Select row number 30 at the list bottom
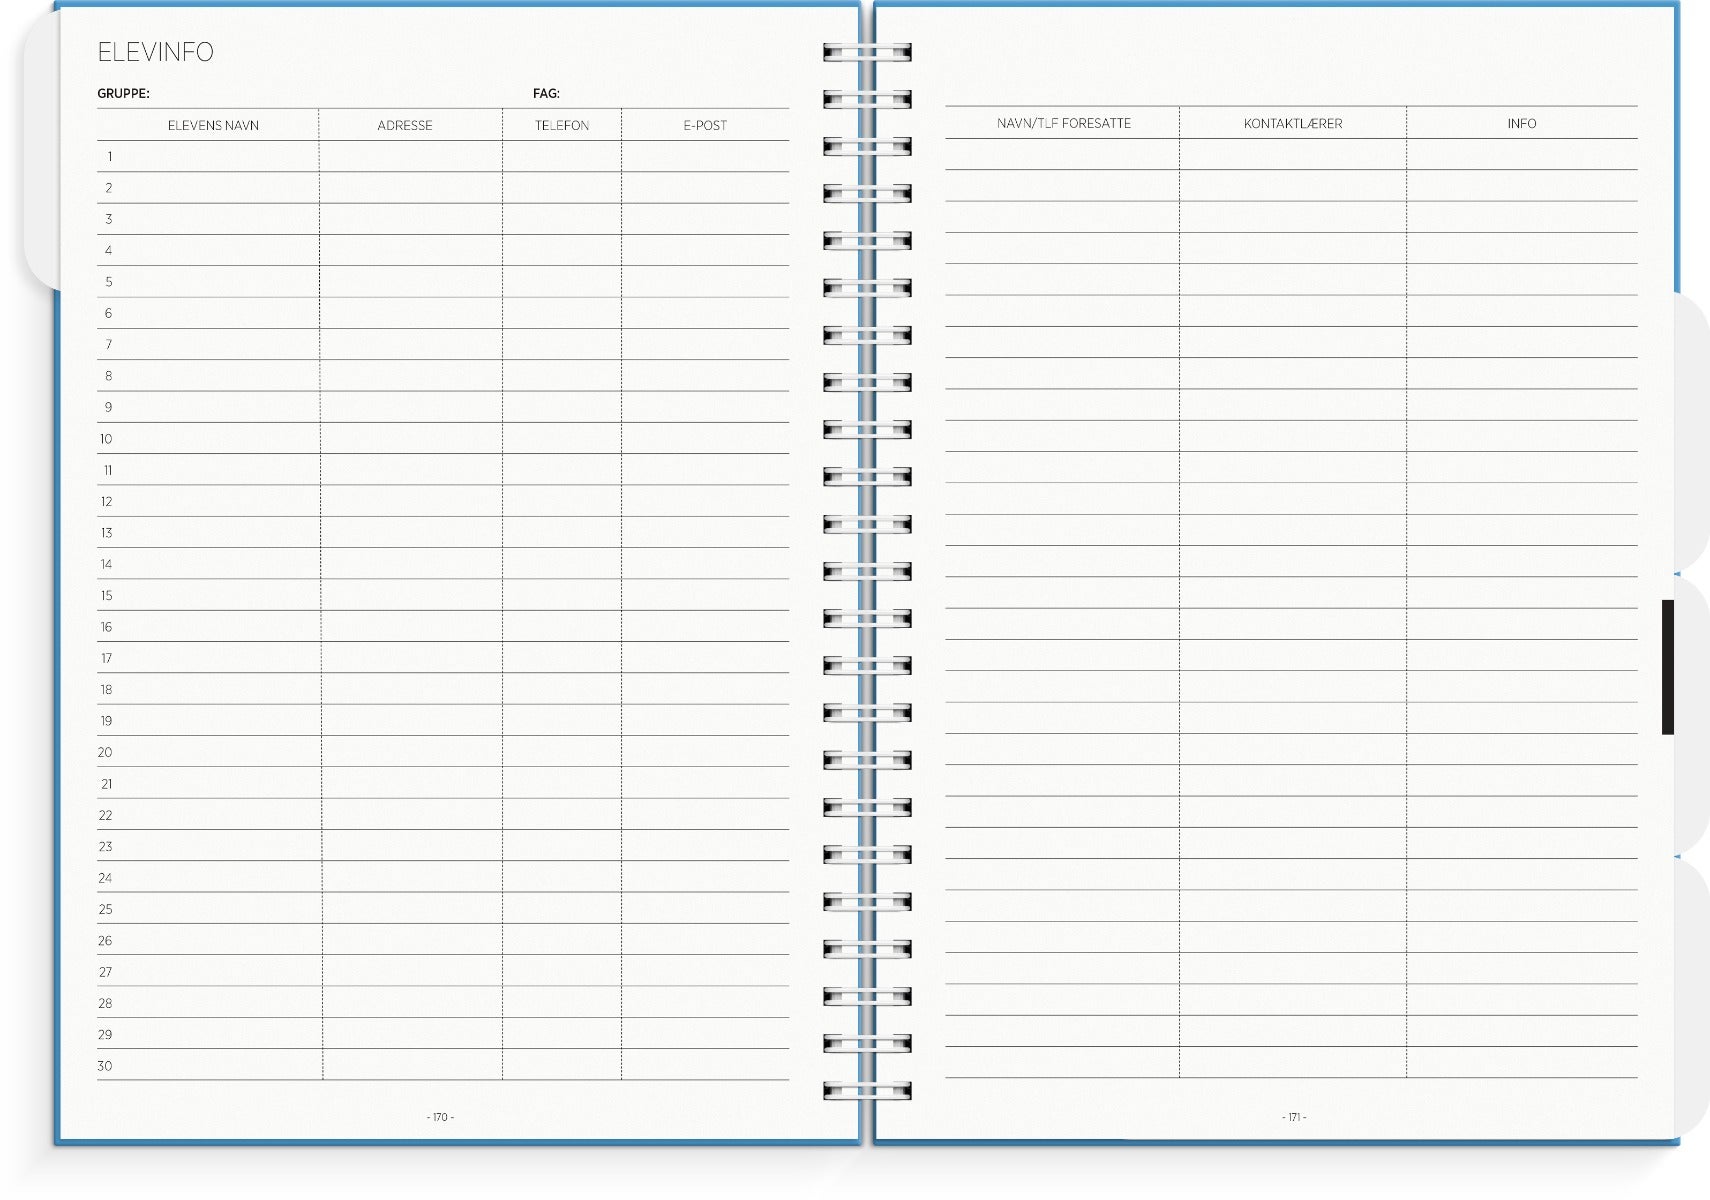The width and height of the screenshot is (1710, 1200). pyautogui.click(x=105, y=1066)
